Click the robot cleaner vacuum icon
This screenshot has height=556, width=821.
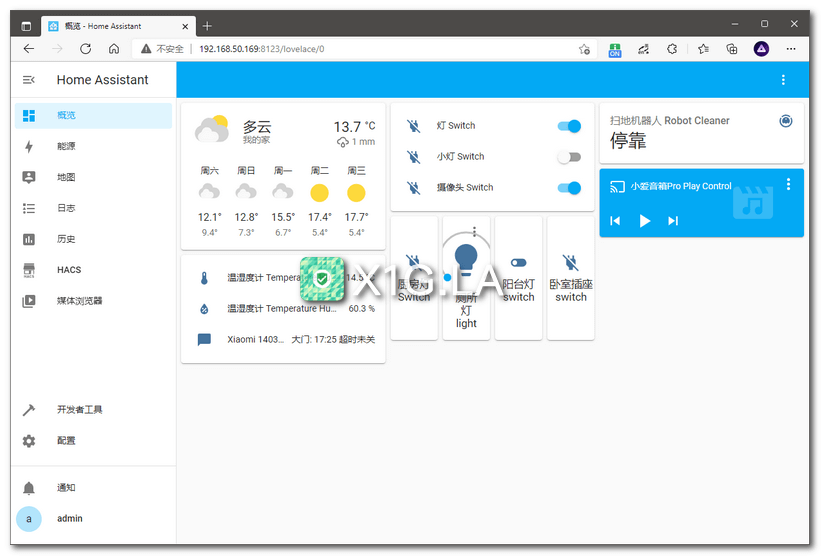pos(785,121)
